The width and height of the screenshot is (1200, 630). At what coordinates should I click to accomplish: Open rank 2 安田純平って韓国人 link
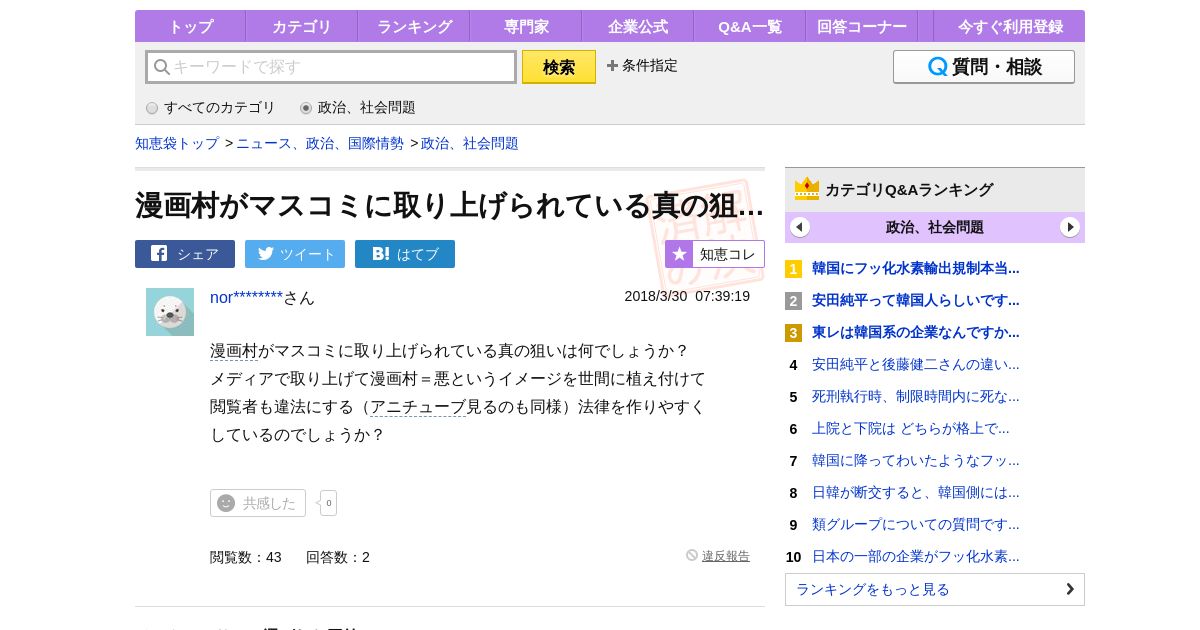pos(916,300)
